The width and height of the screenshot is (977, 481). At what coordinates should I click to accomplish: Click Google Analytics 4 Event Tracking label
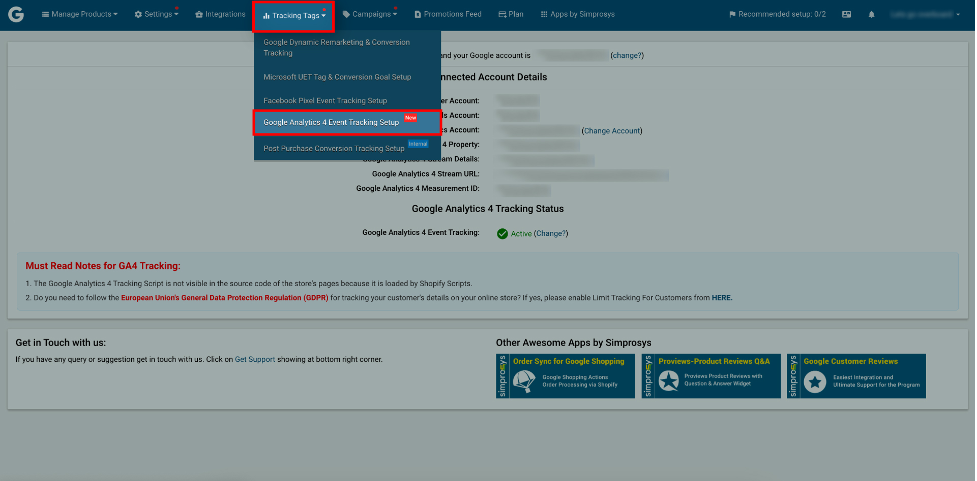point(421,232)
